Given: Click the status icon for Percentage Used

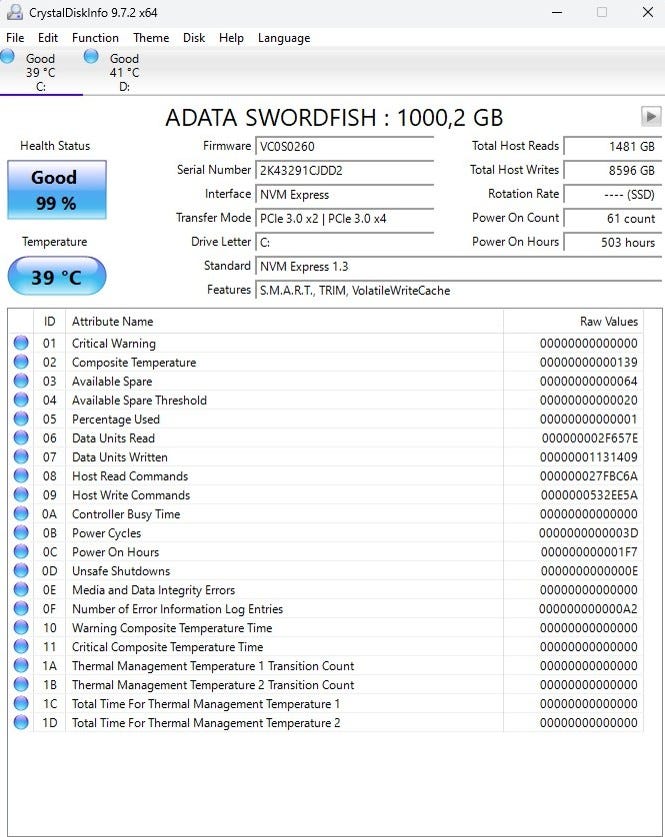Looking at the screenshot, I should coord(21,418).
